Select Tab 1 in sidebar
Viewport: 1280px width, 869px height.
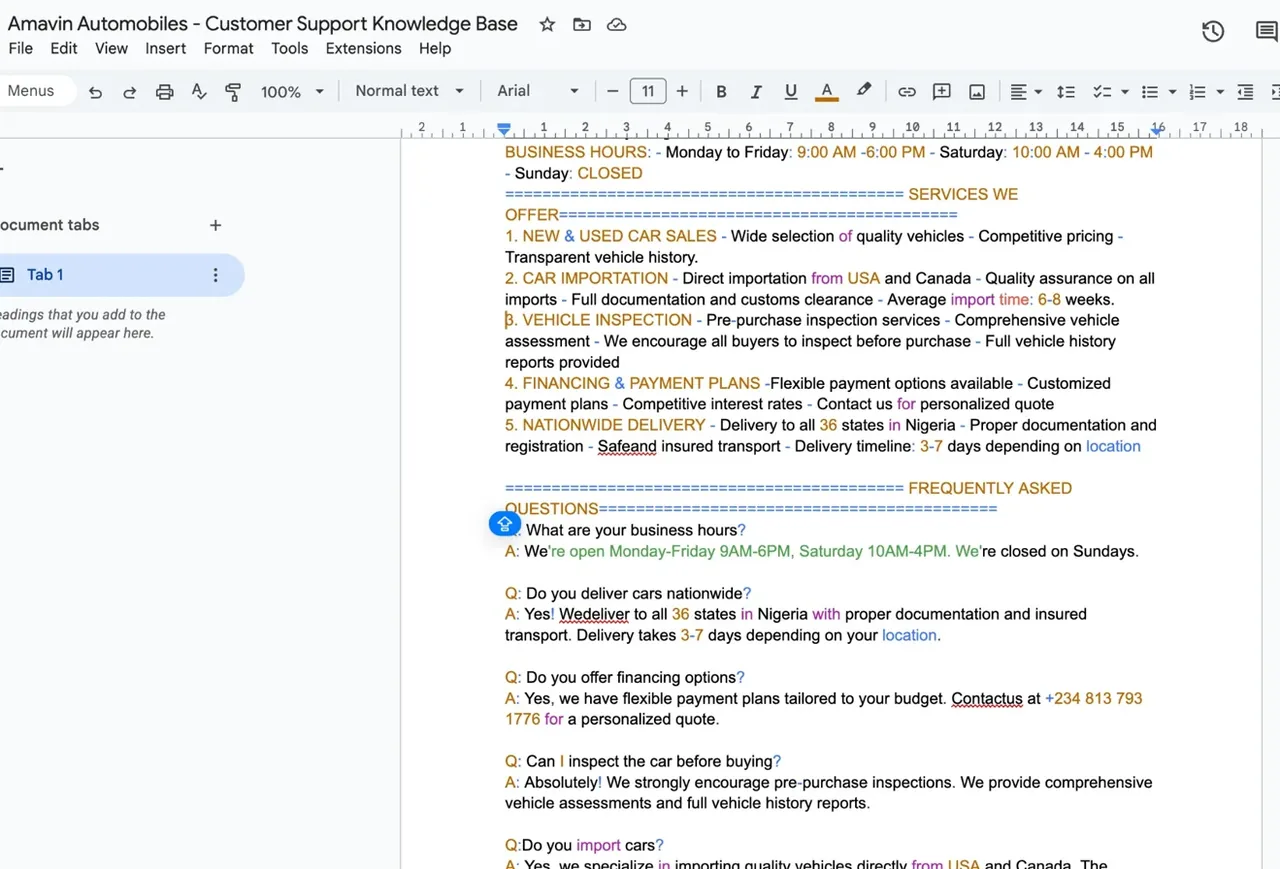pos(120,275)
